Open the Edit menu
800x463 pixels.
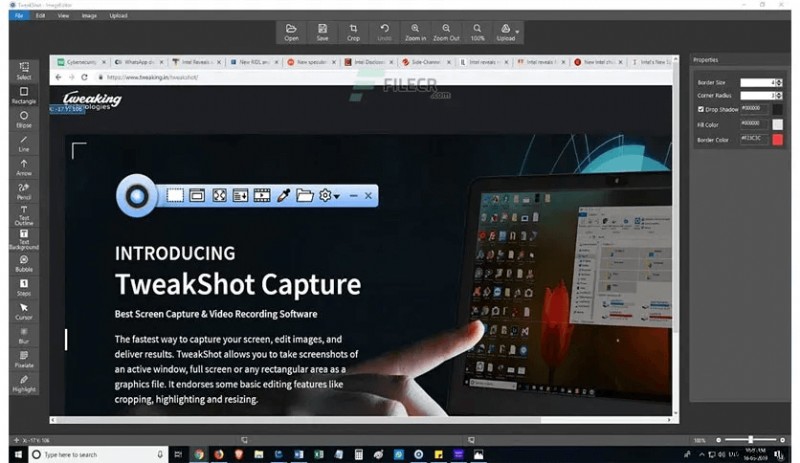click(40, 15)
